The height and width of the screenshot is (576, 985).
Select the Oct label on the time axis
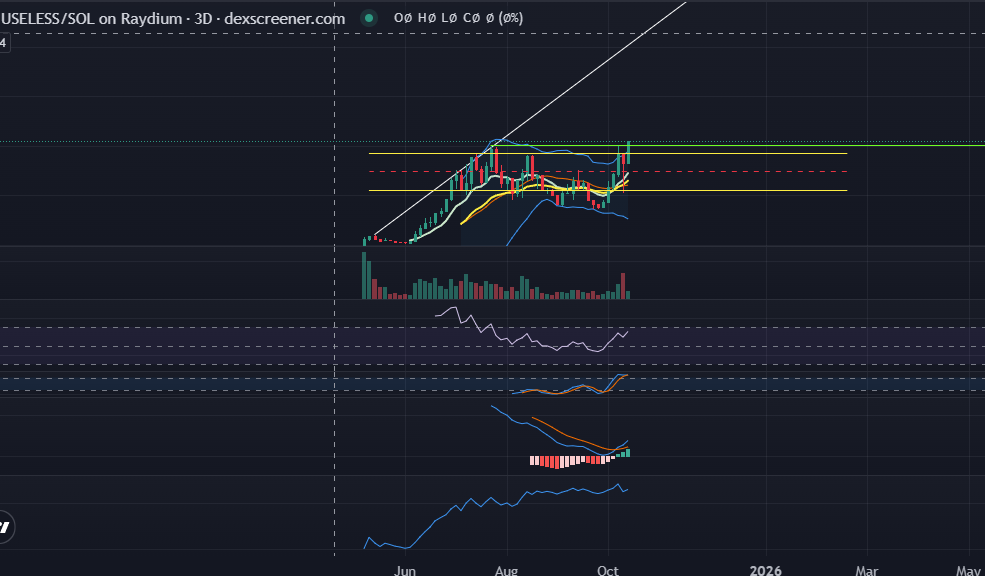pos(606,569)
